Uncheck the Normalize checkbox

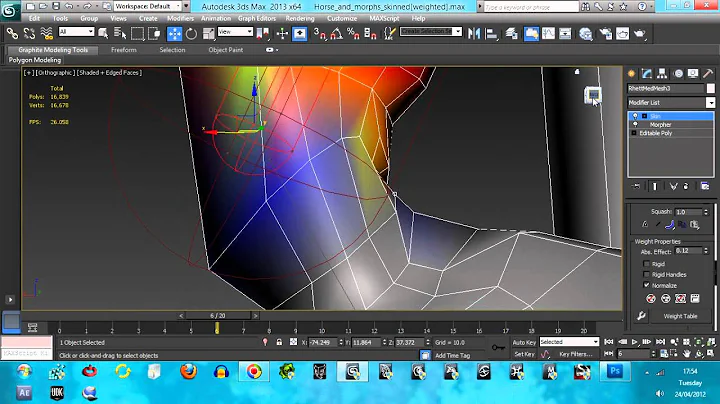646,285
